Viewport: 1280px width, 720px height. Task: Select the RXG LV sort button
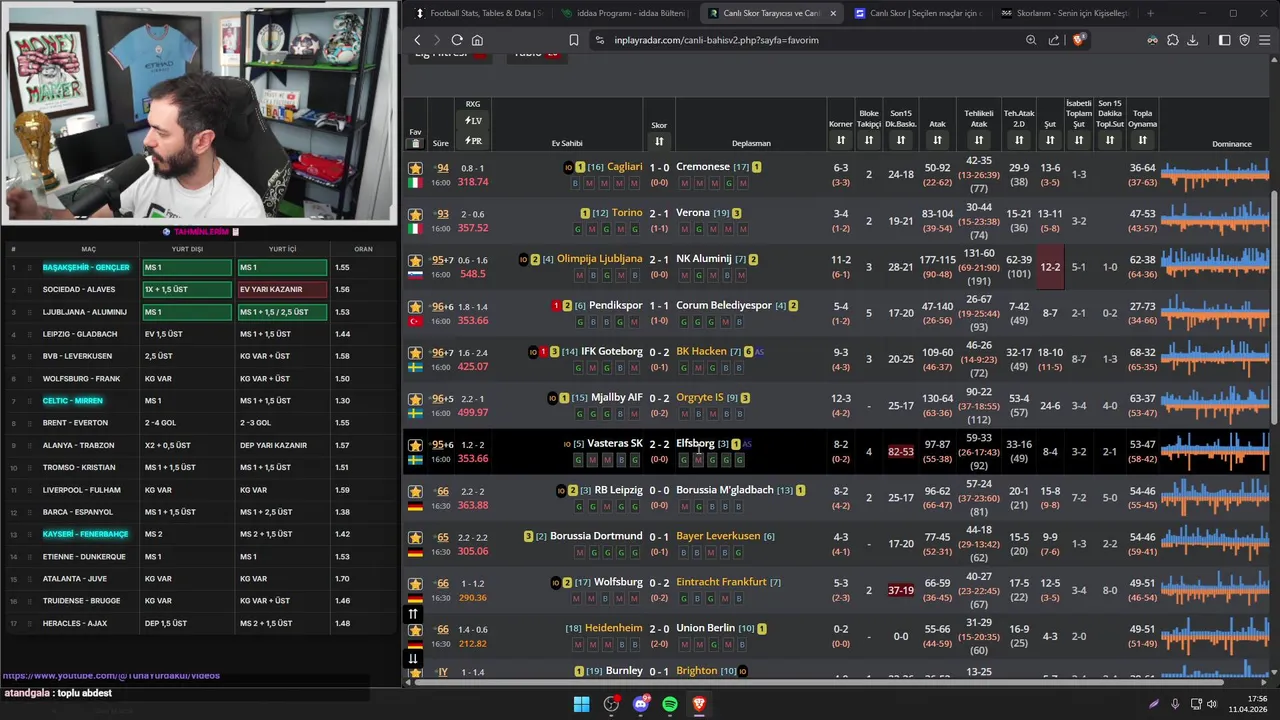[473, 121]
